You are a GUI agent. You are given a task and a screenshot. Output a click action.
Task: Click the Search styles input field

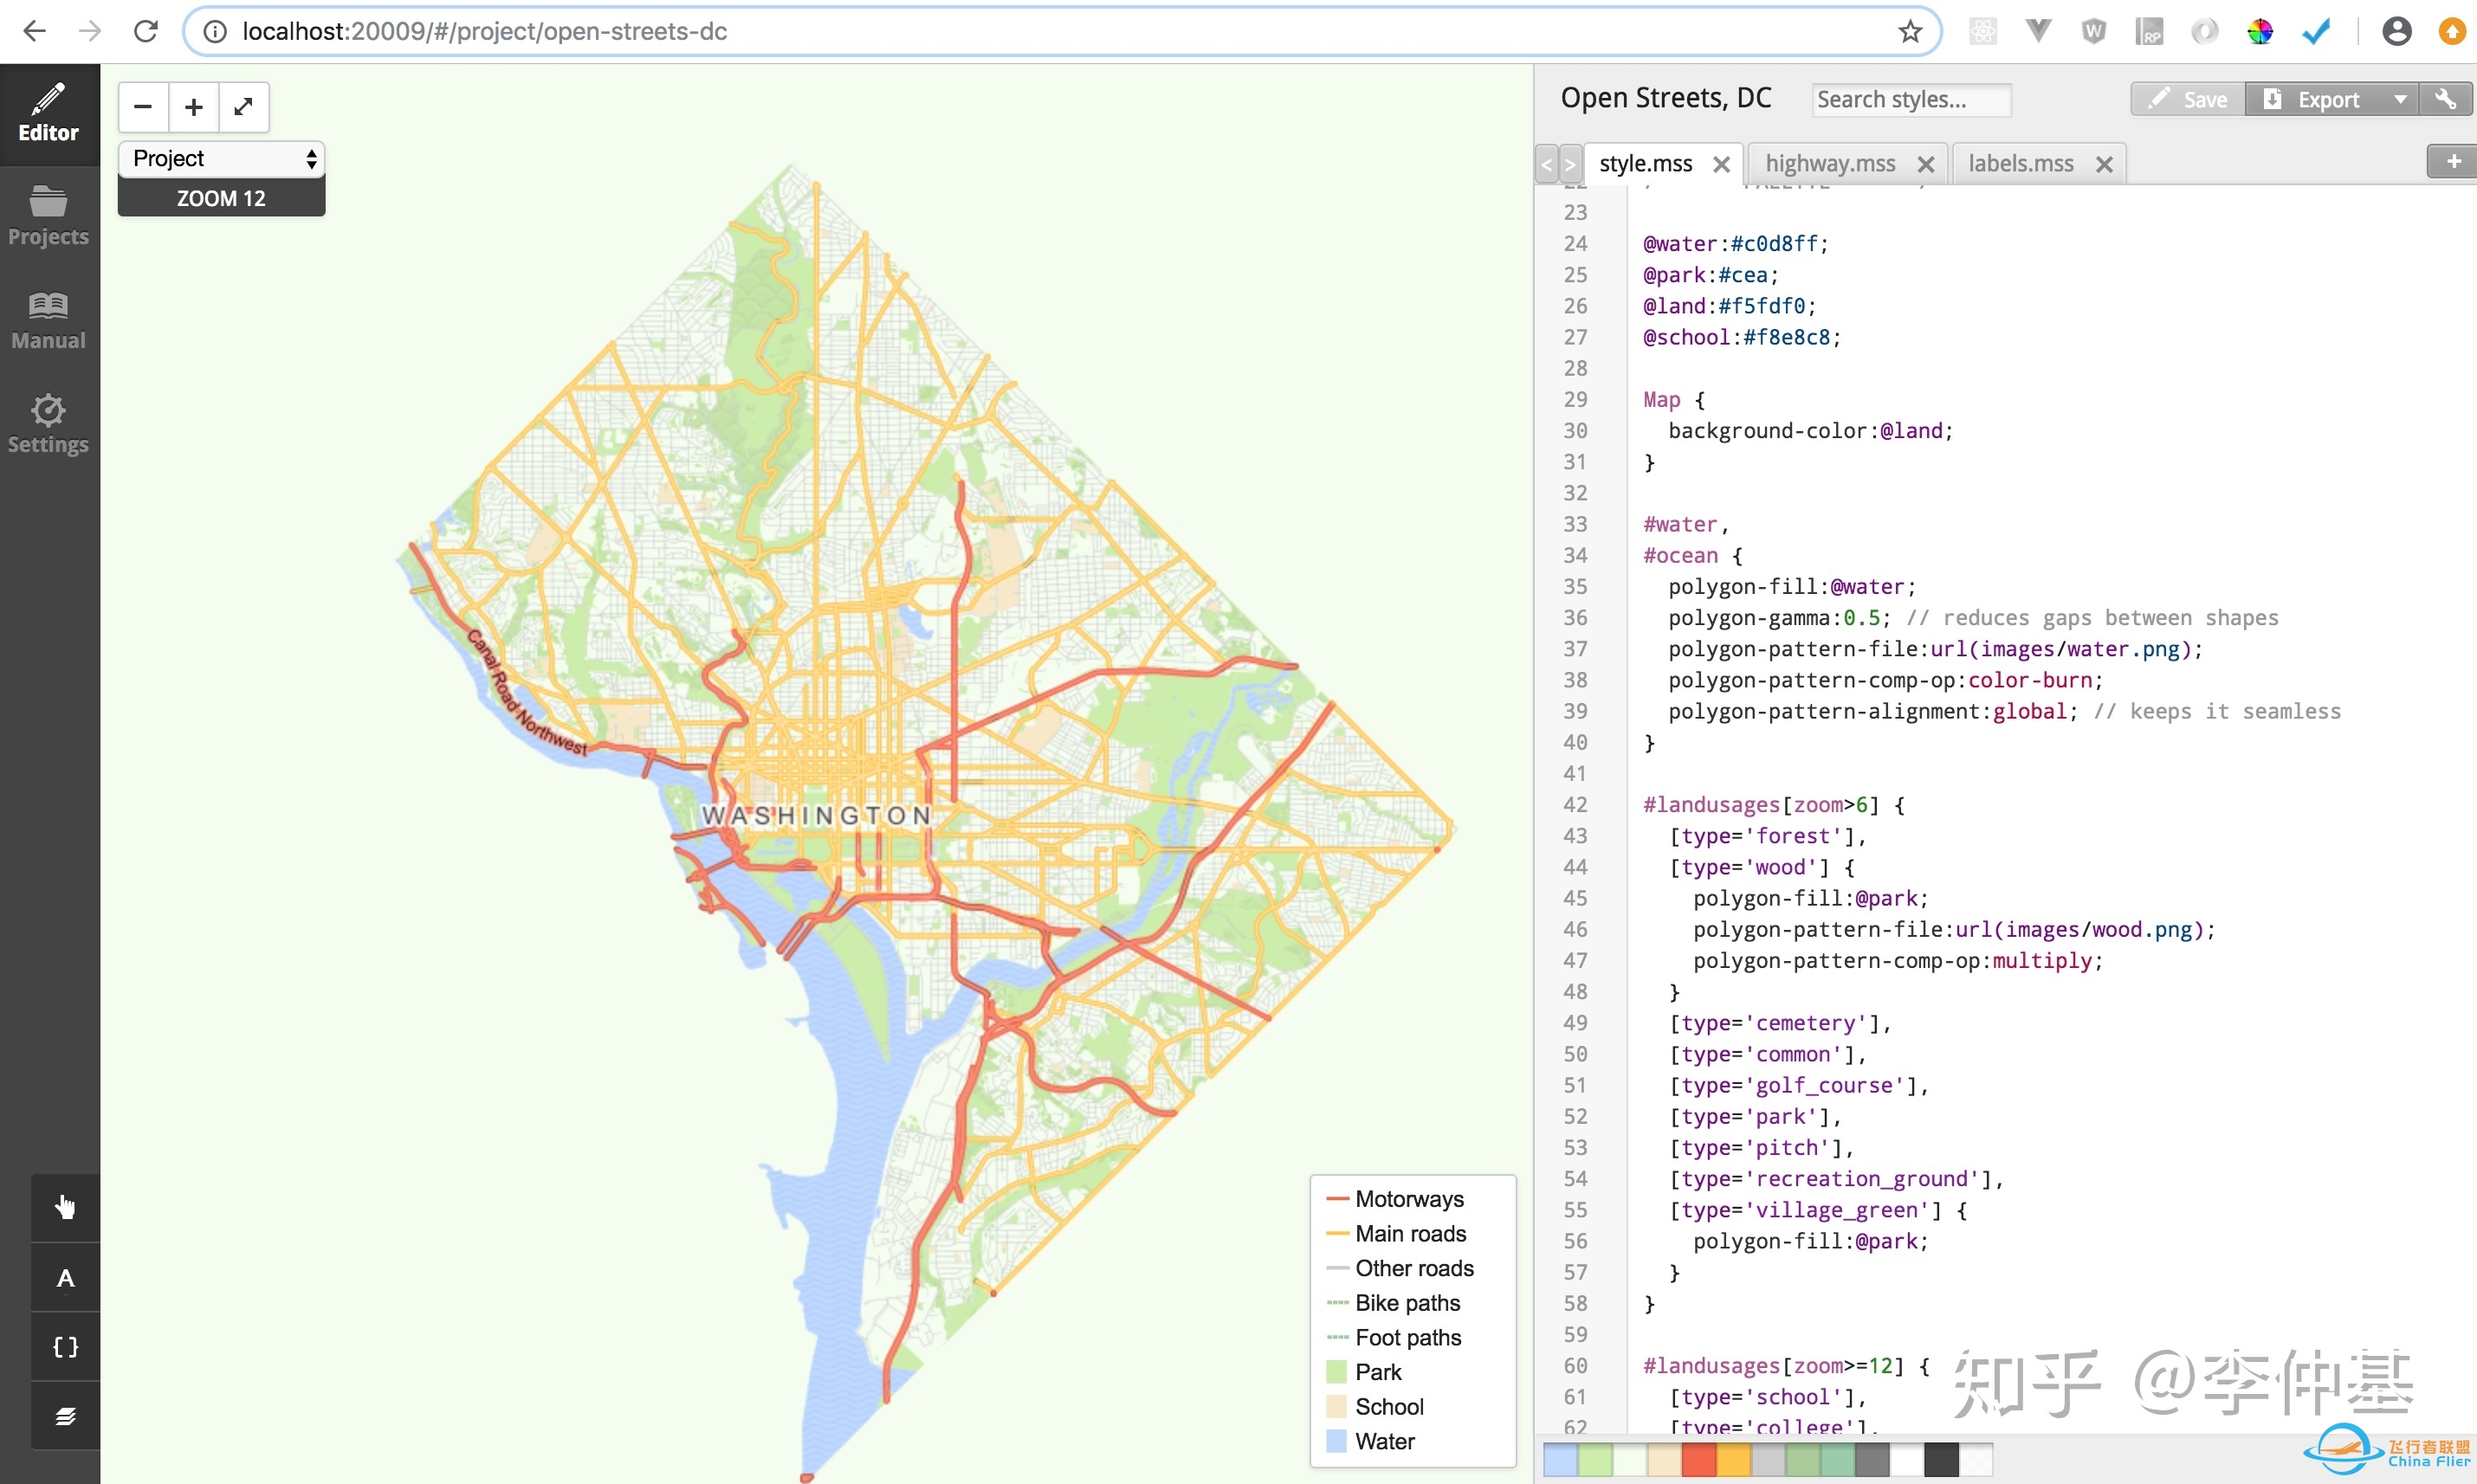(x=1911, y=99)
